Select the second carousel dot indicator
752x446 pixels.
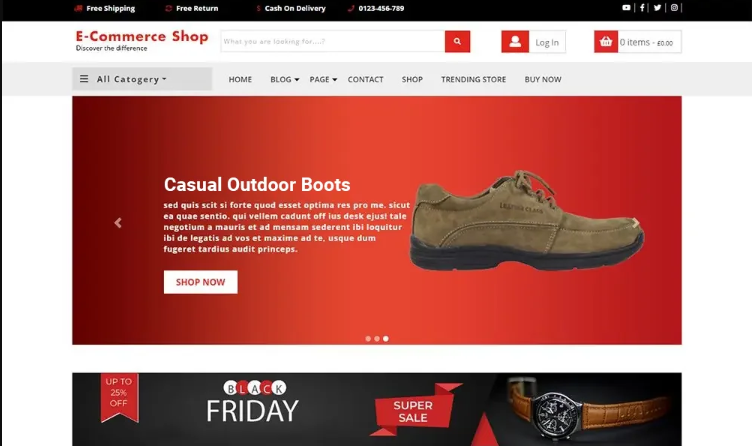[x=377, y=339]
